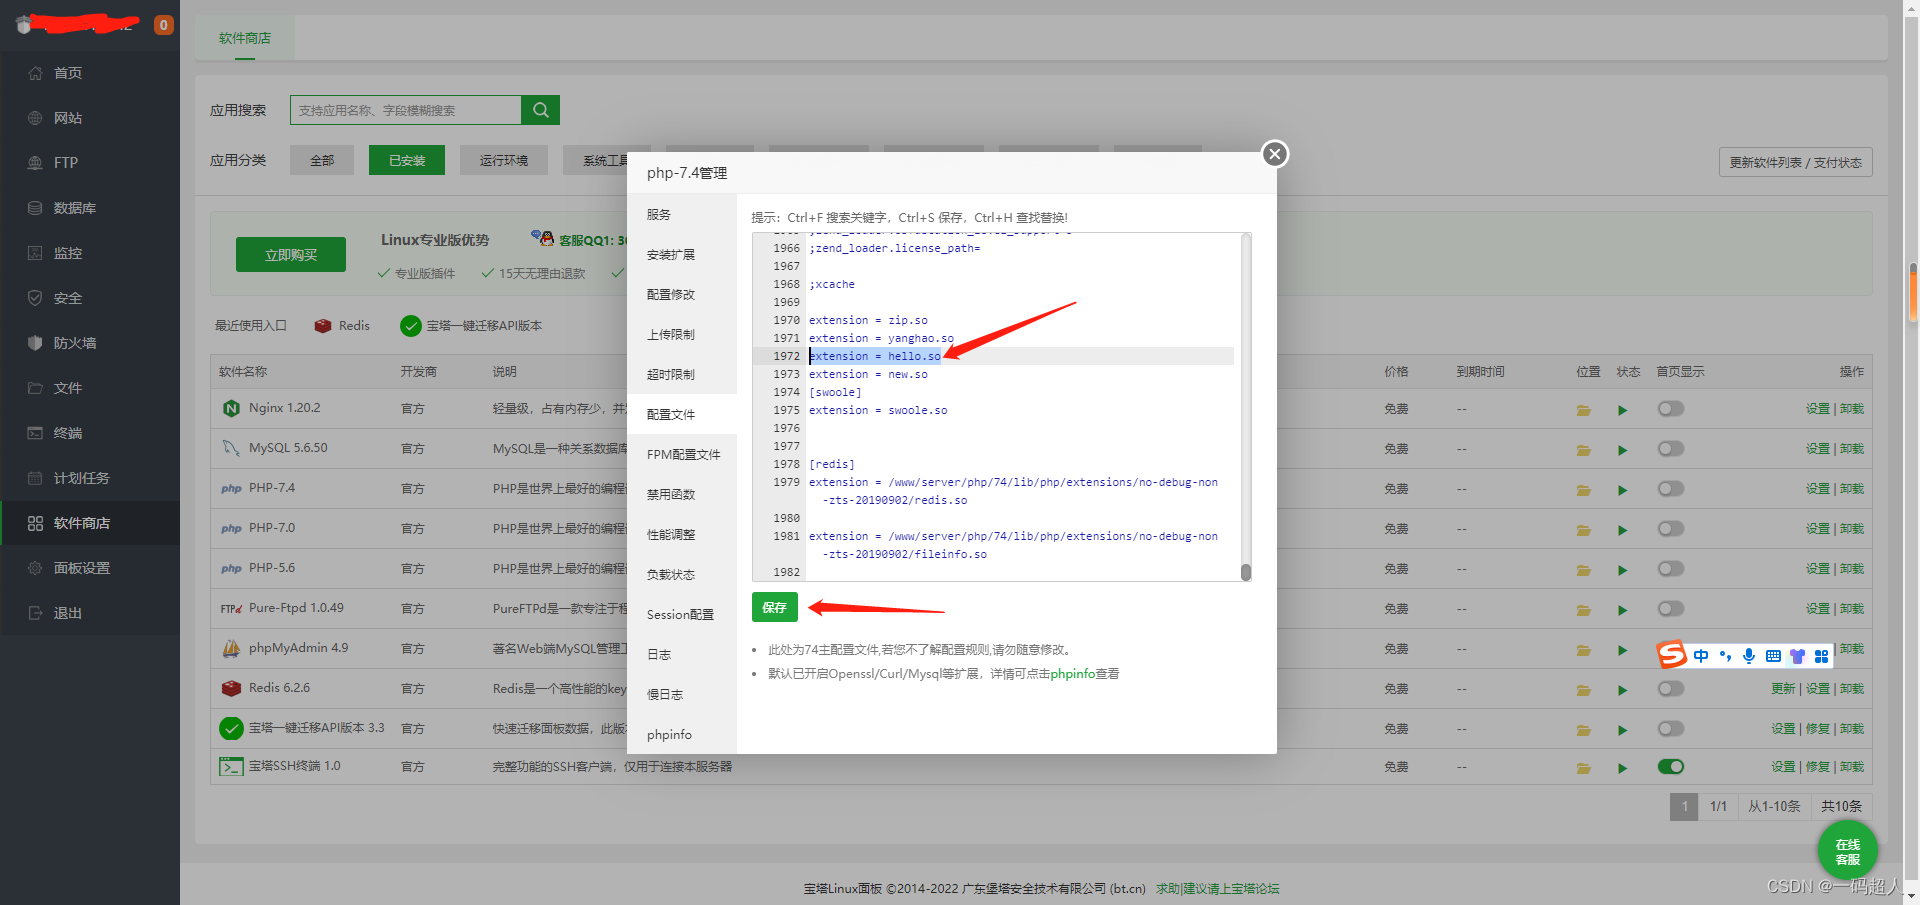Screen dimensions: 1920x905
Task: Open folder location for Nginx 1.20.2
Action: (1584, 410)
